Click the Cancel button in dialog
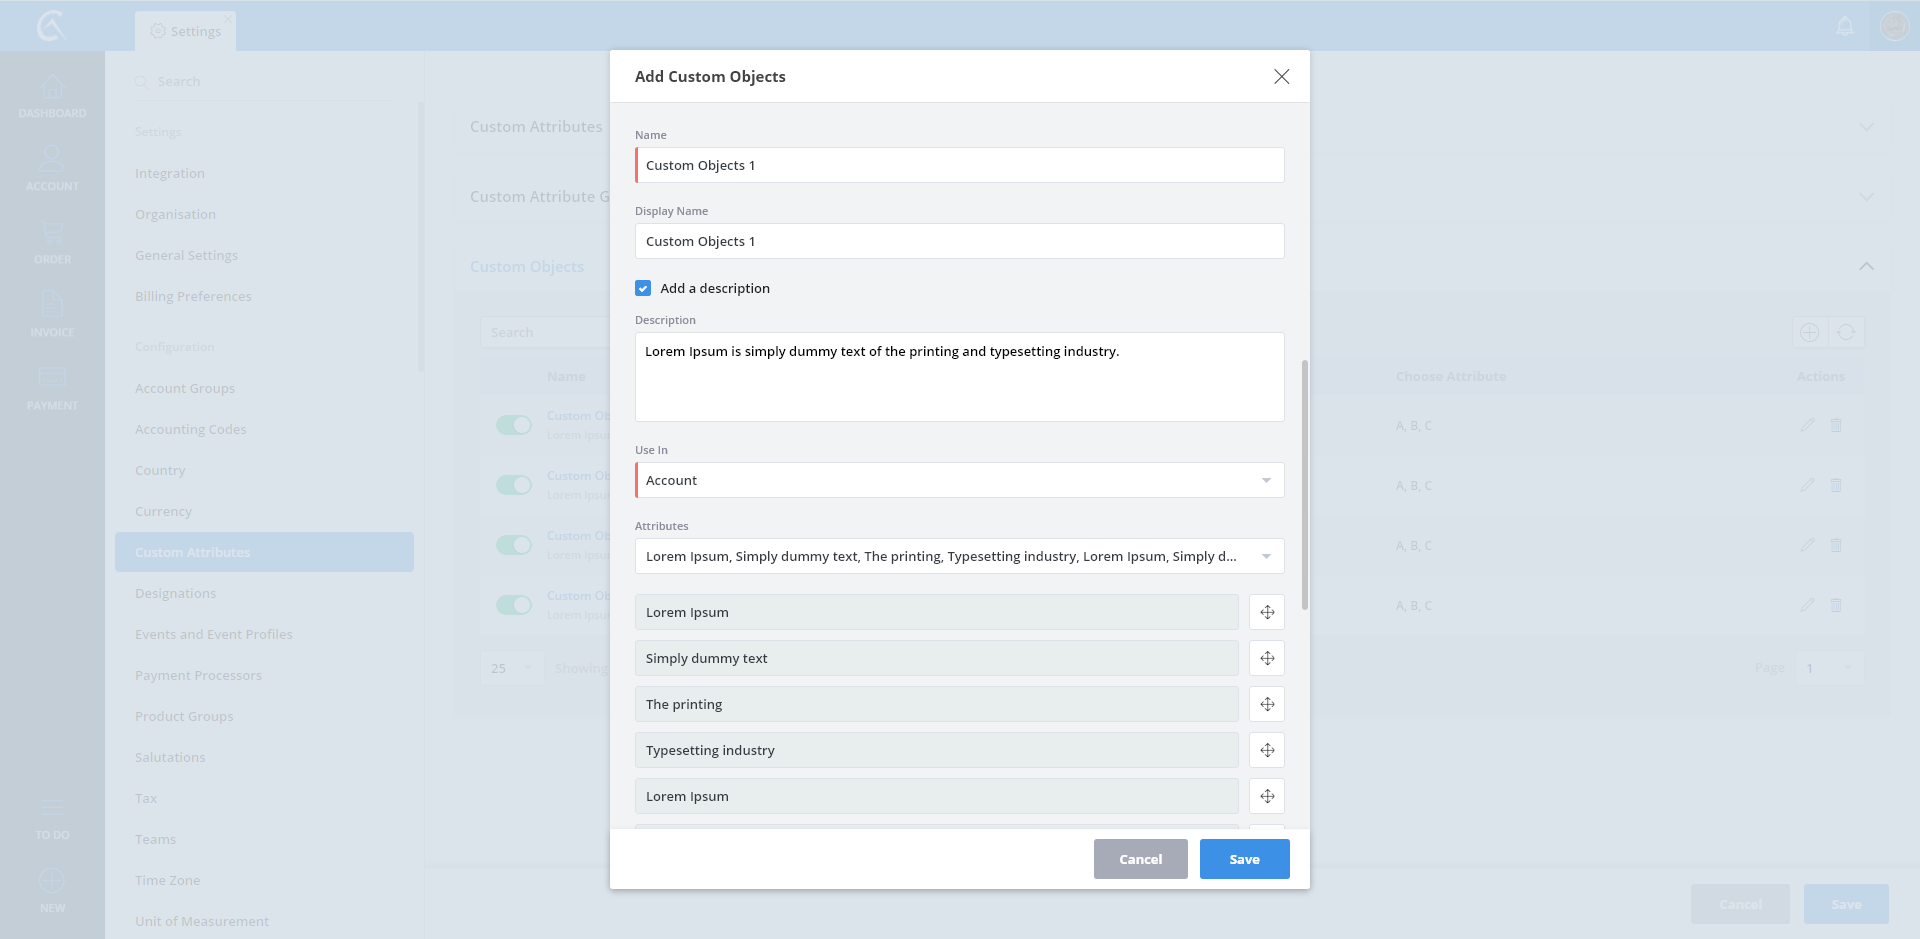This screenshot has height=939, width=1920. pos(1140,859)
